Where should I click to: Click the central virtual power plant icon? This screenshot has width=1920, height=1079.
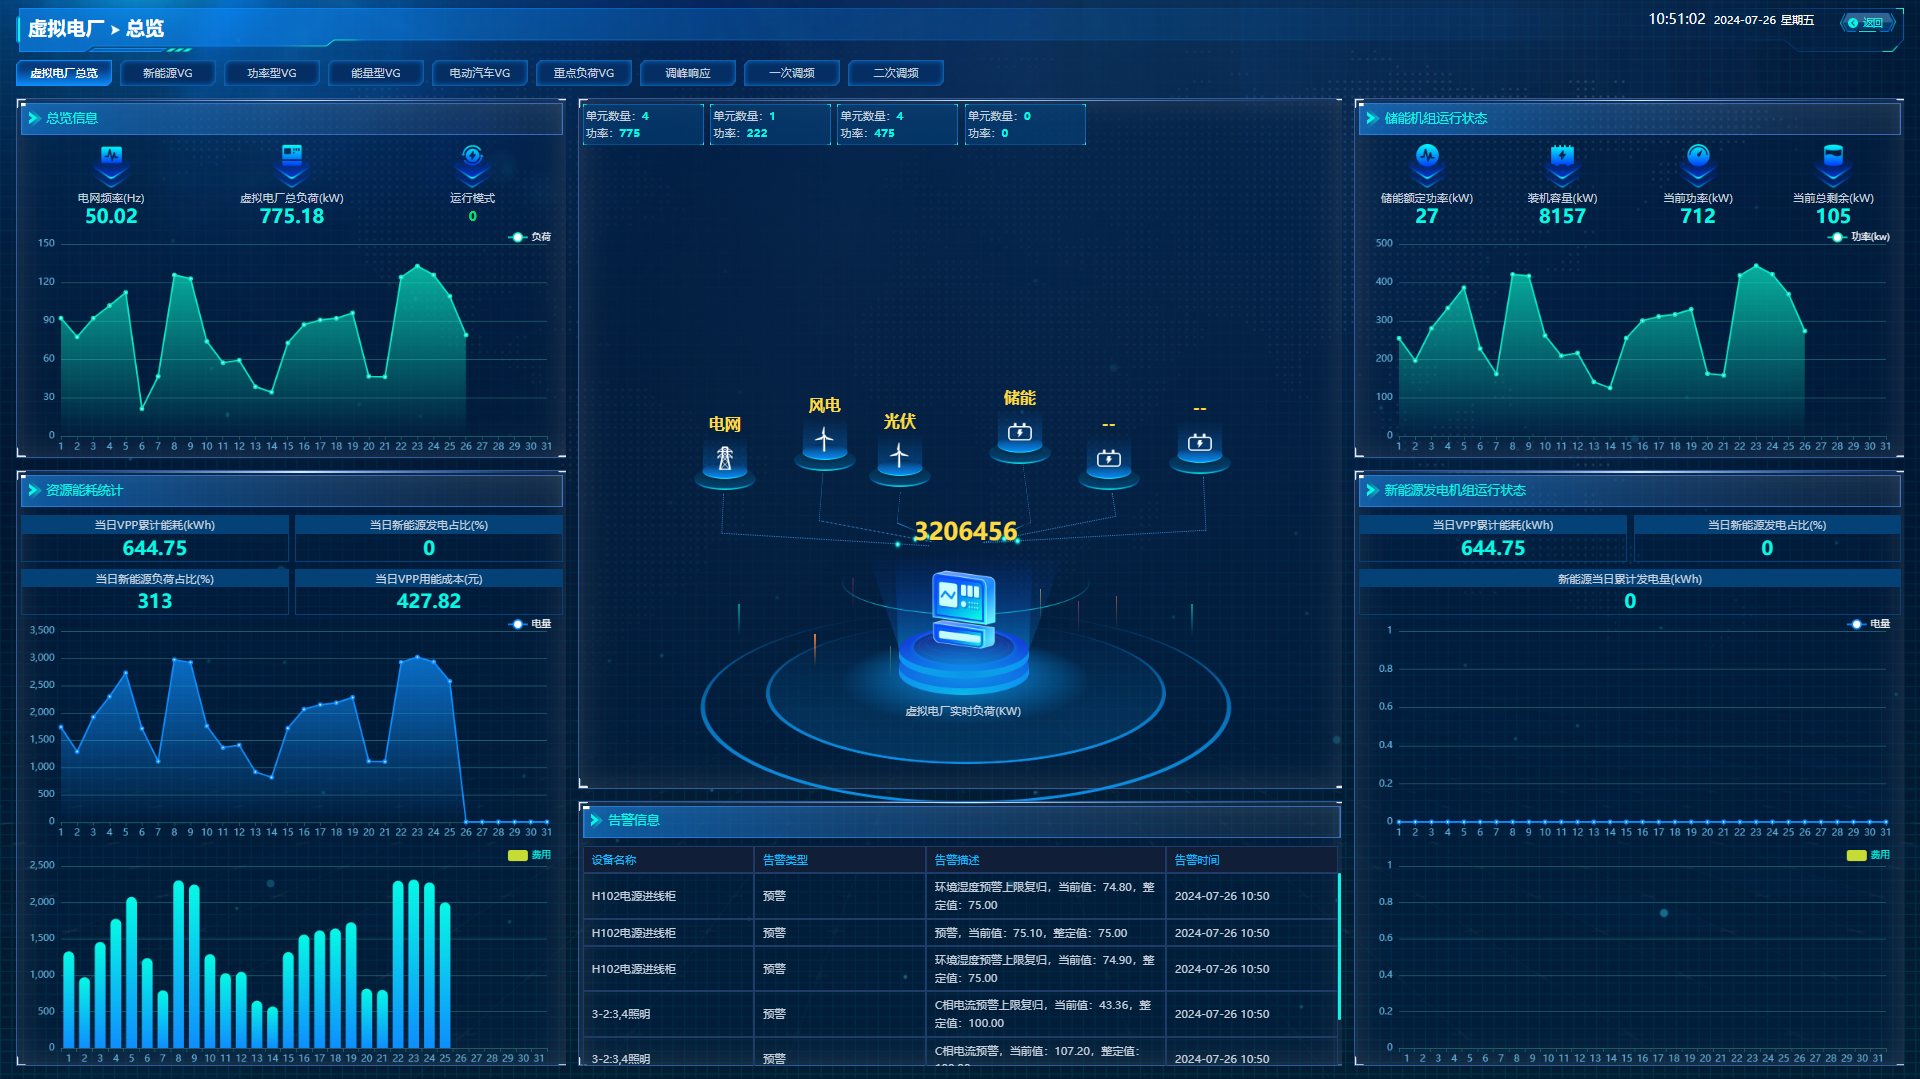point(963,610)
